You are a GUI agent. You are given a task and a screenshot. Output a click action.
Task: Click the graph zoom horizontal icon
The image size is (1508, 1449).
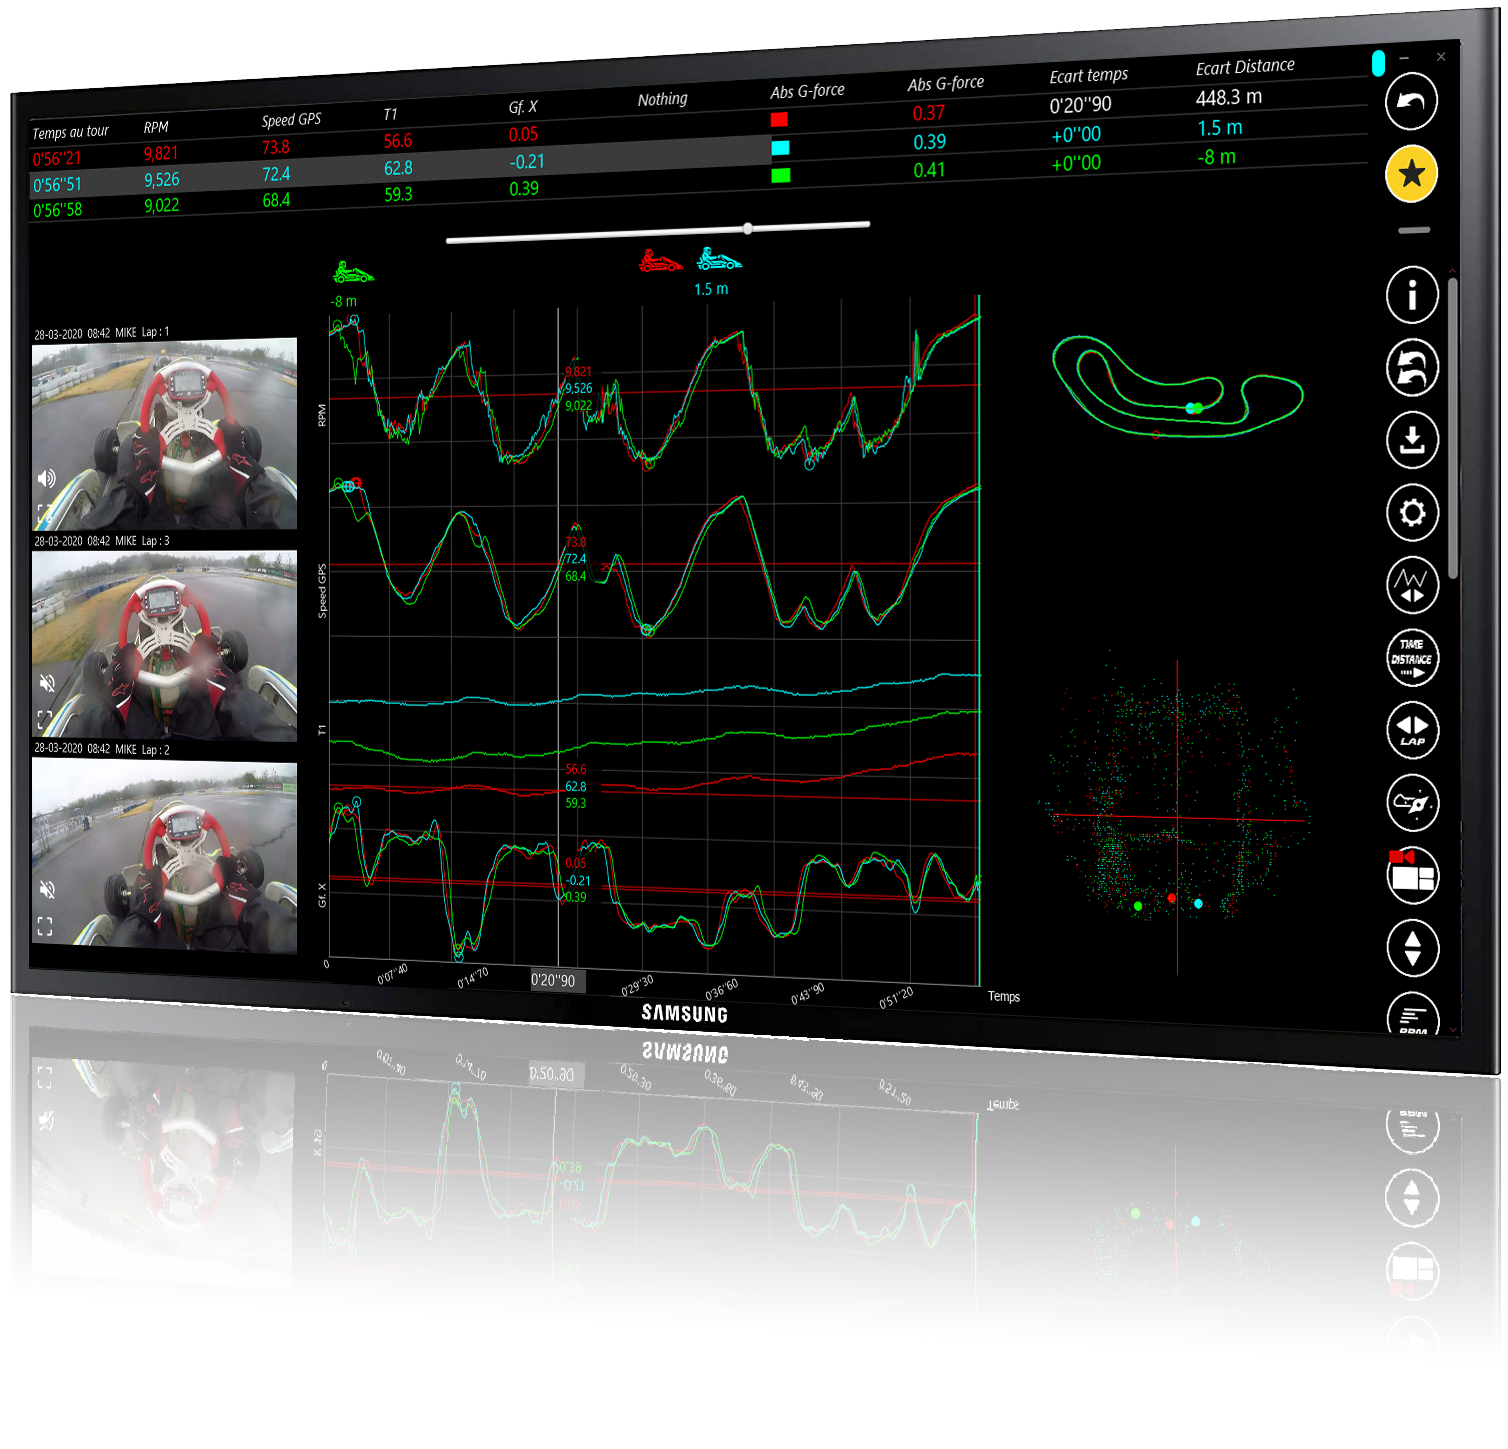click(1412, 585)
